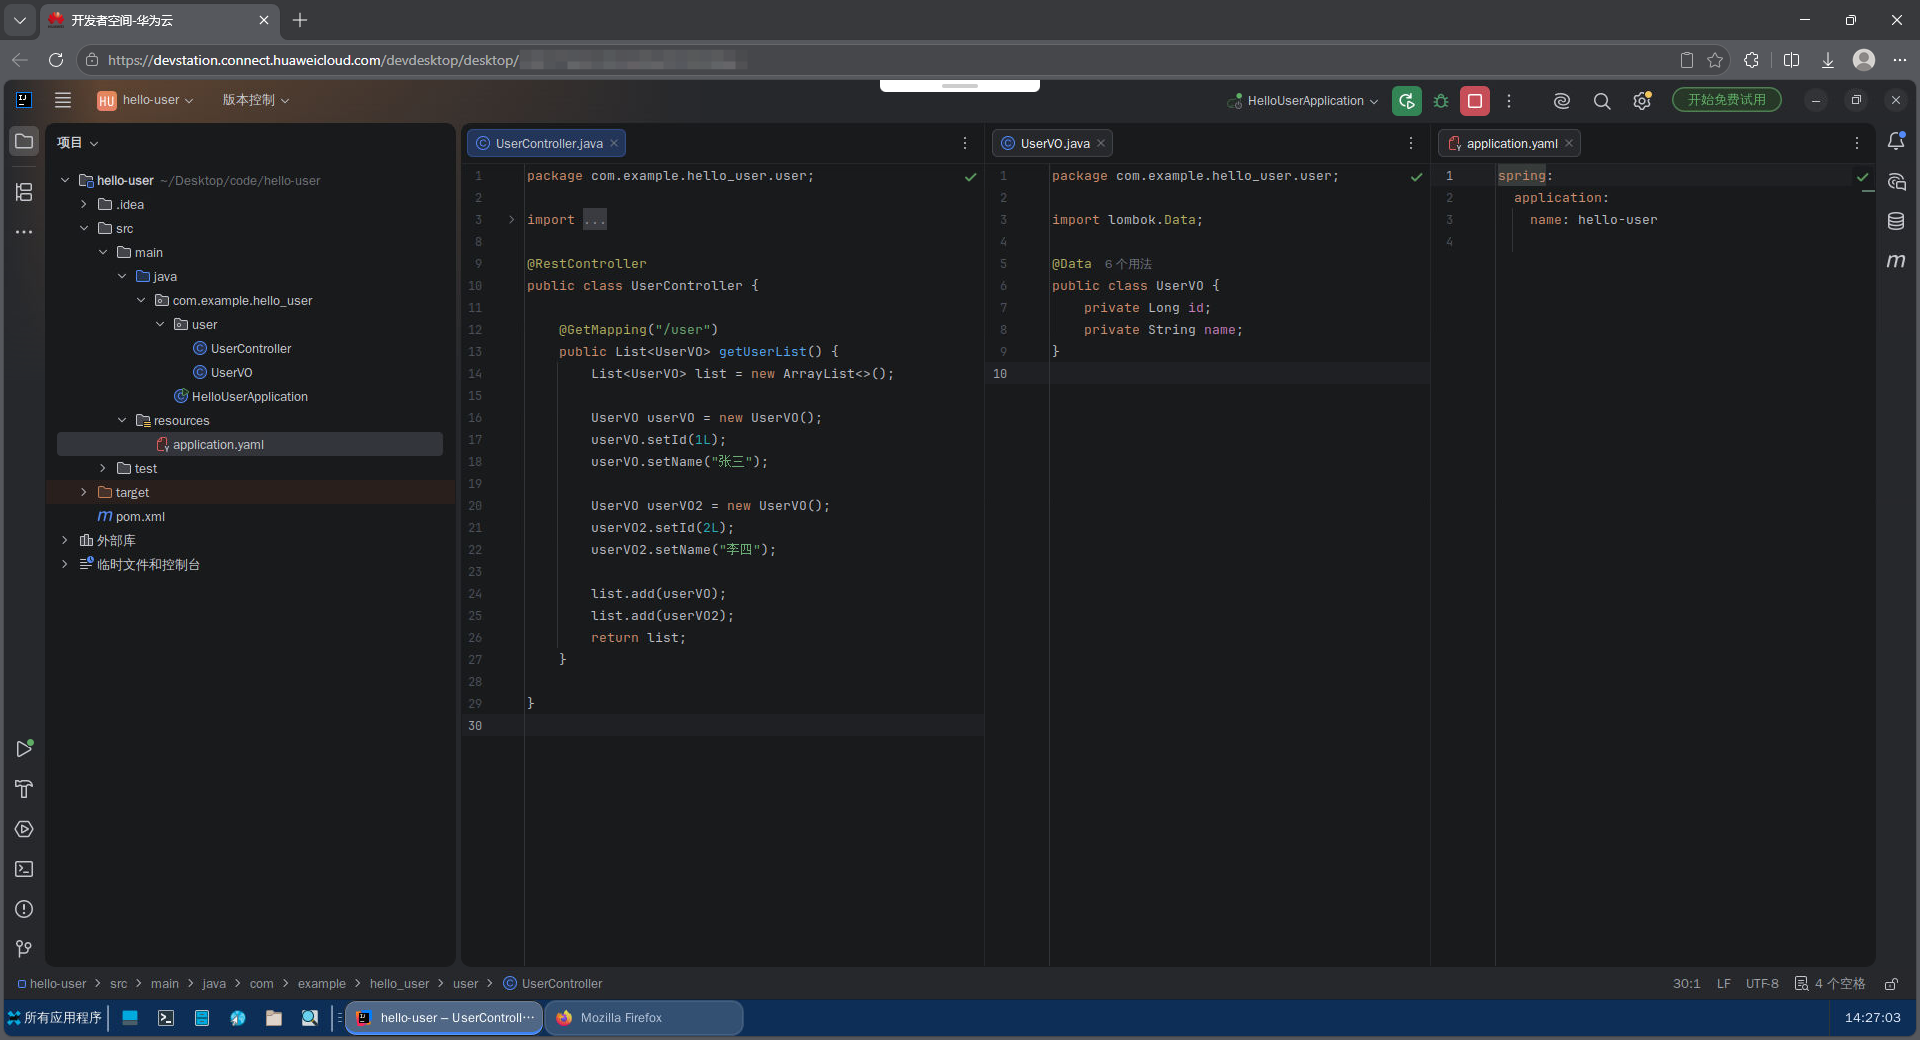Open the browser extensions menu
Viewport: 1920px width, 1040px height.
[1751, 60]
